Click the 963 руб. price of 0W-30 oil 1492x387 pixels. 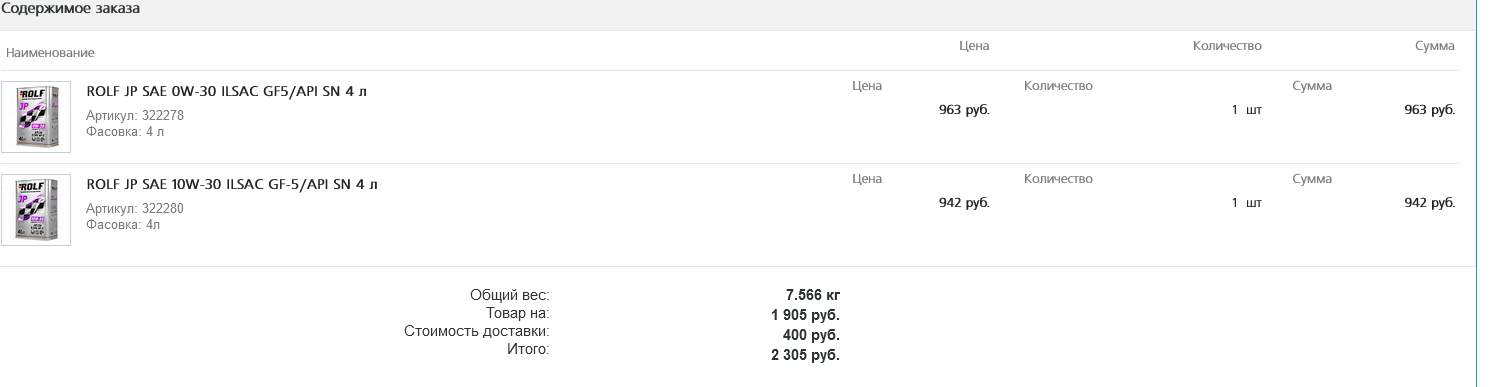[x=964, y=110]
